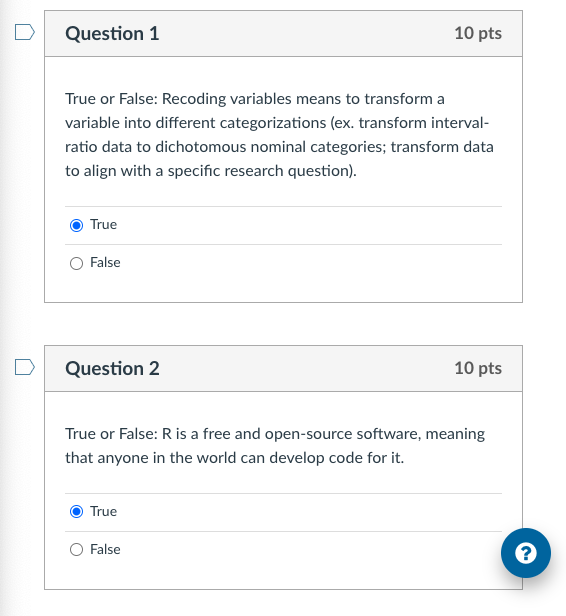Open the help question-mark button
This screenshot has width=566, height=616.
526,553
